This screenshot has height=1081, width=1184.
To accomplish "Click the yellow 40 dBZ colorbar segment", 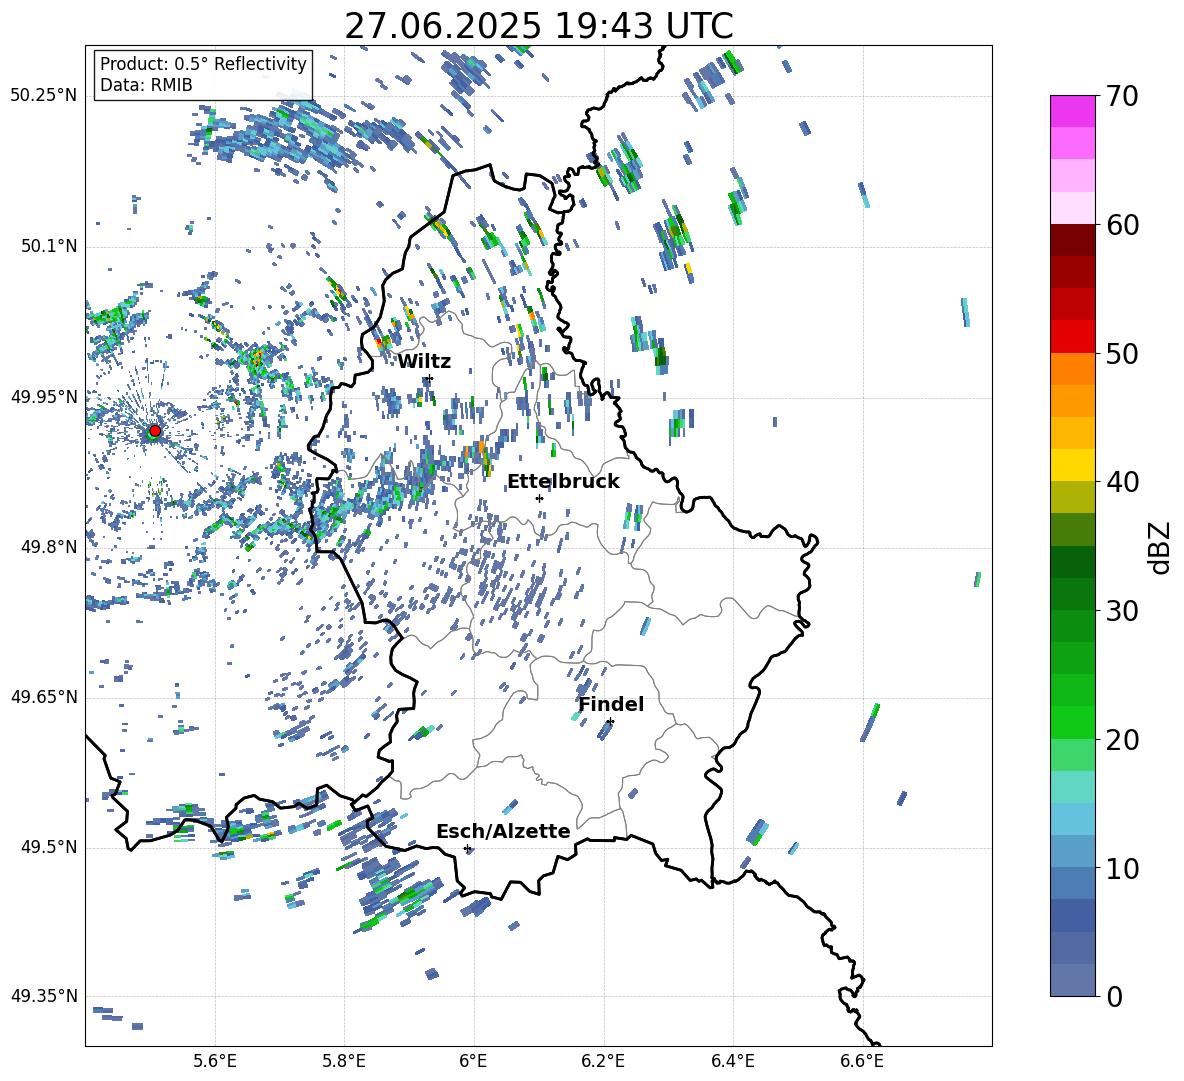I will point(1072,465).
